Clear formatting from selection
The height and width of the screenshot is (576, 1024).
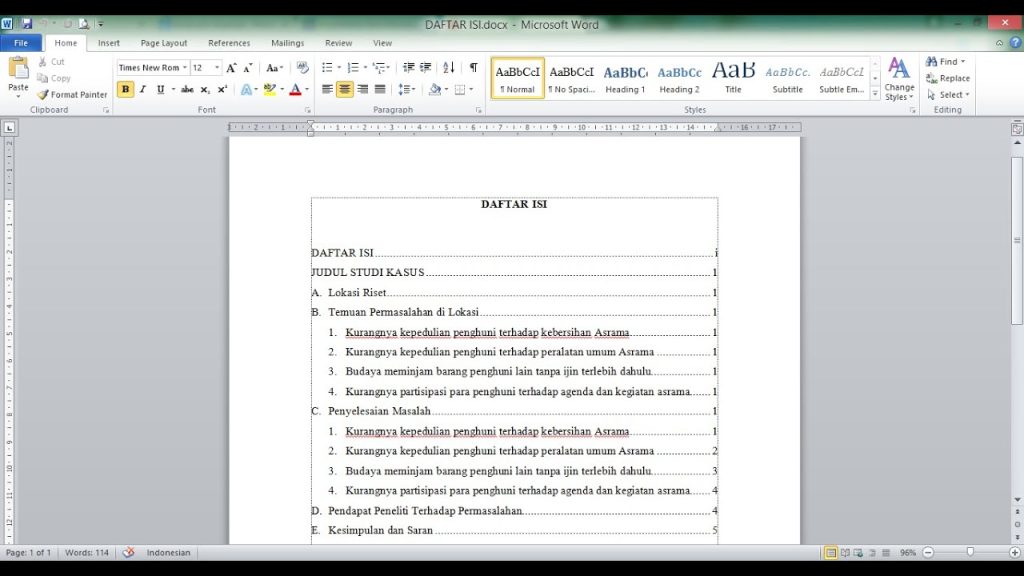pyautogui.click(x=302, y=67)
